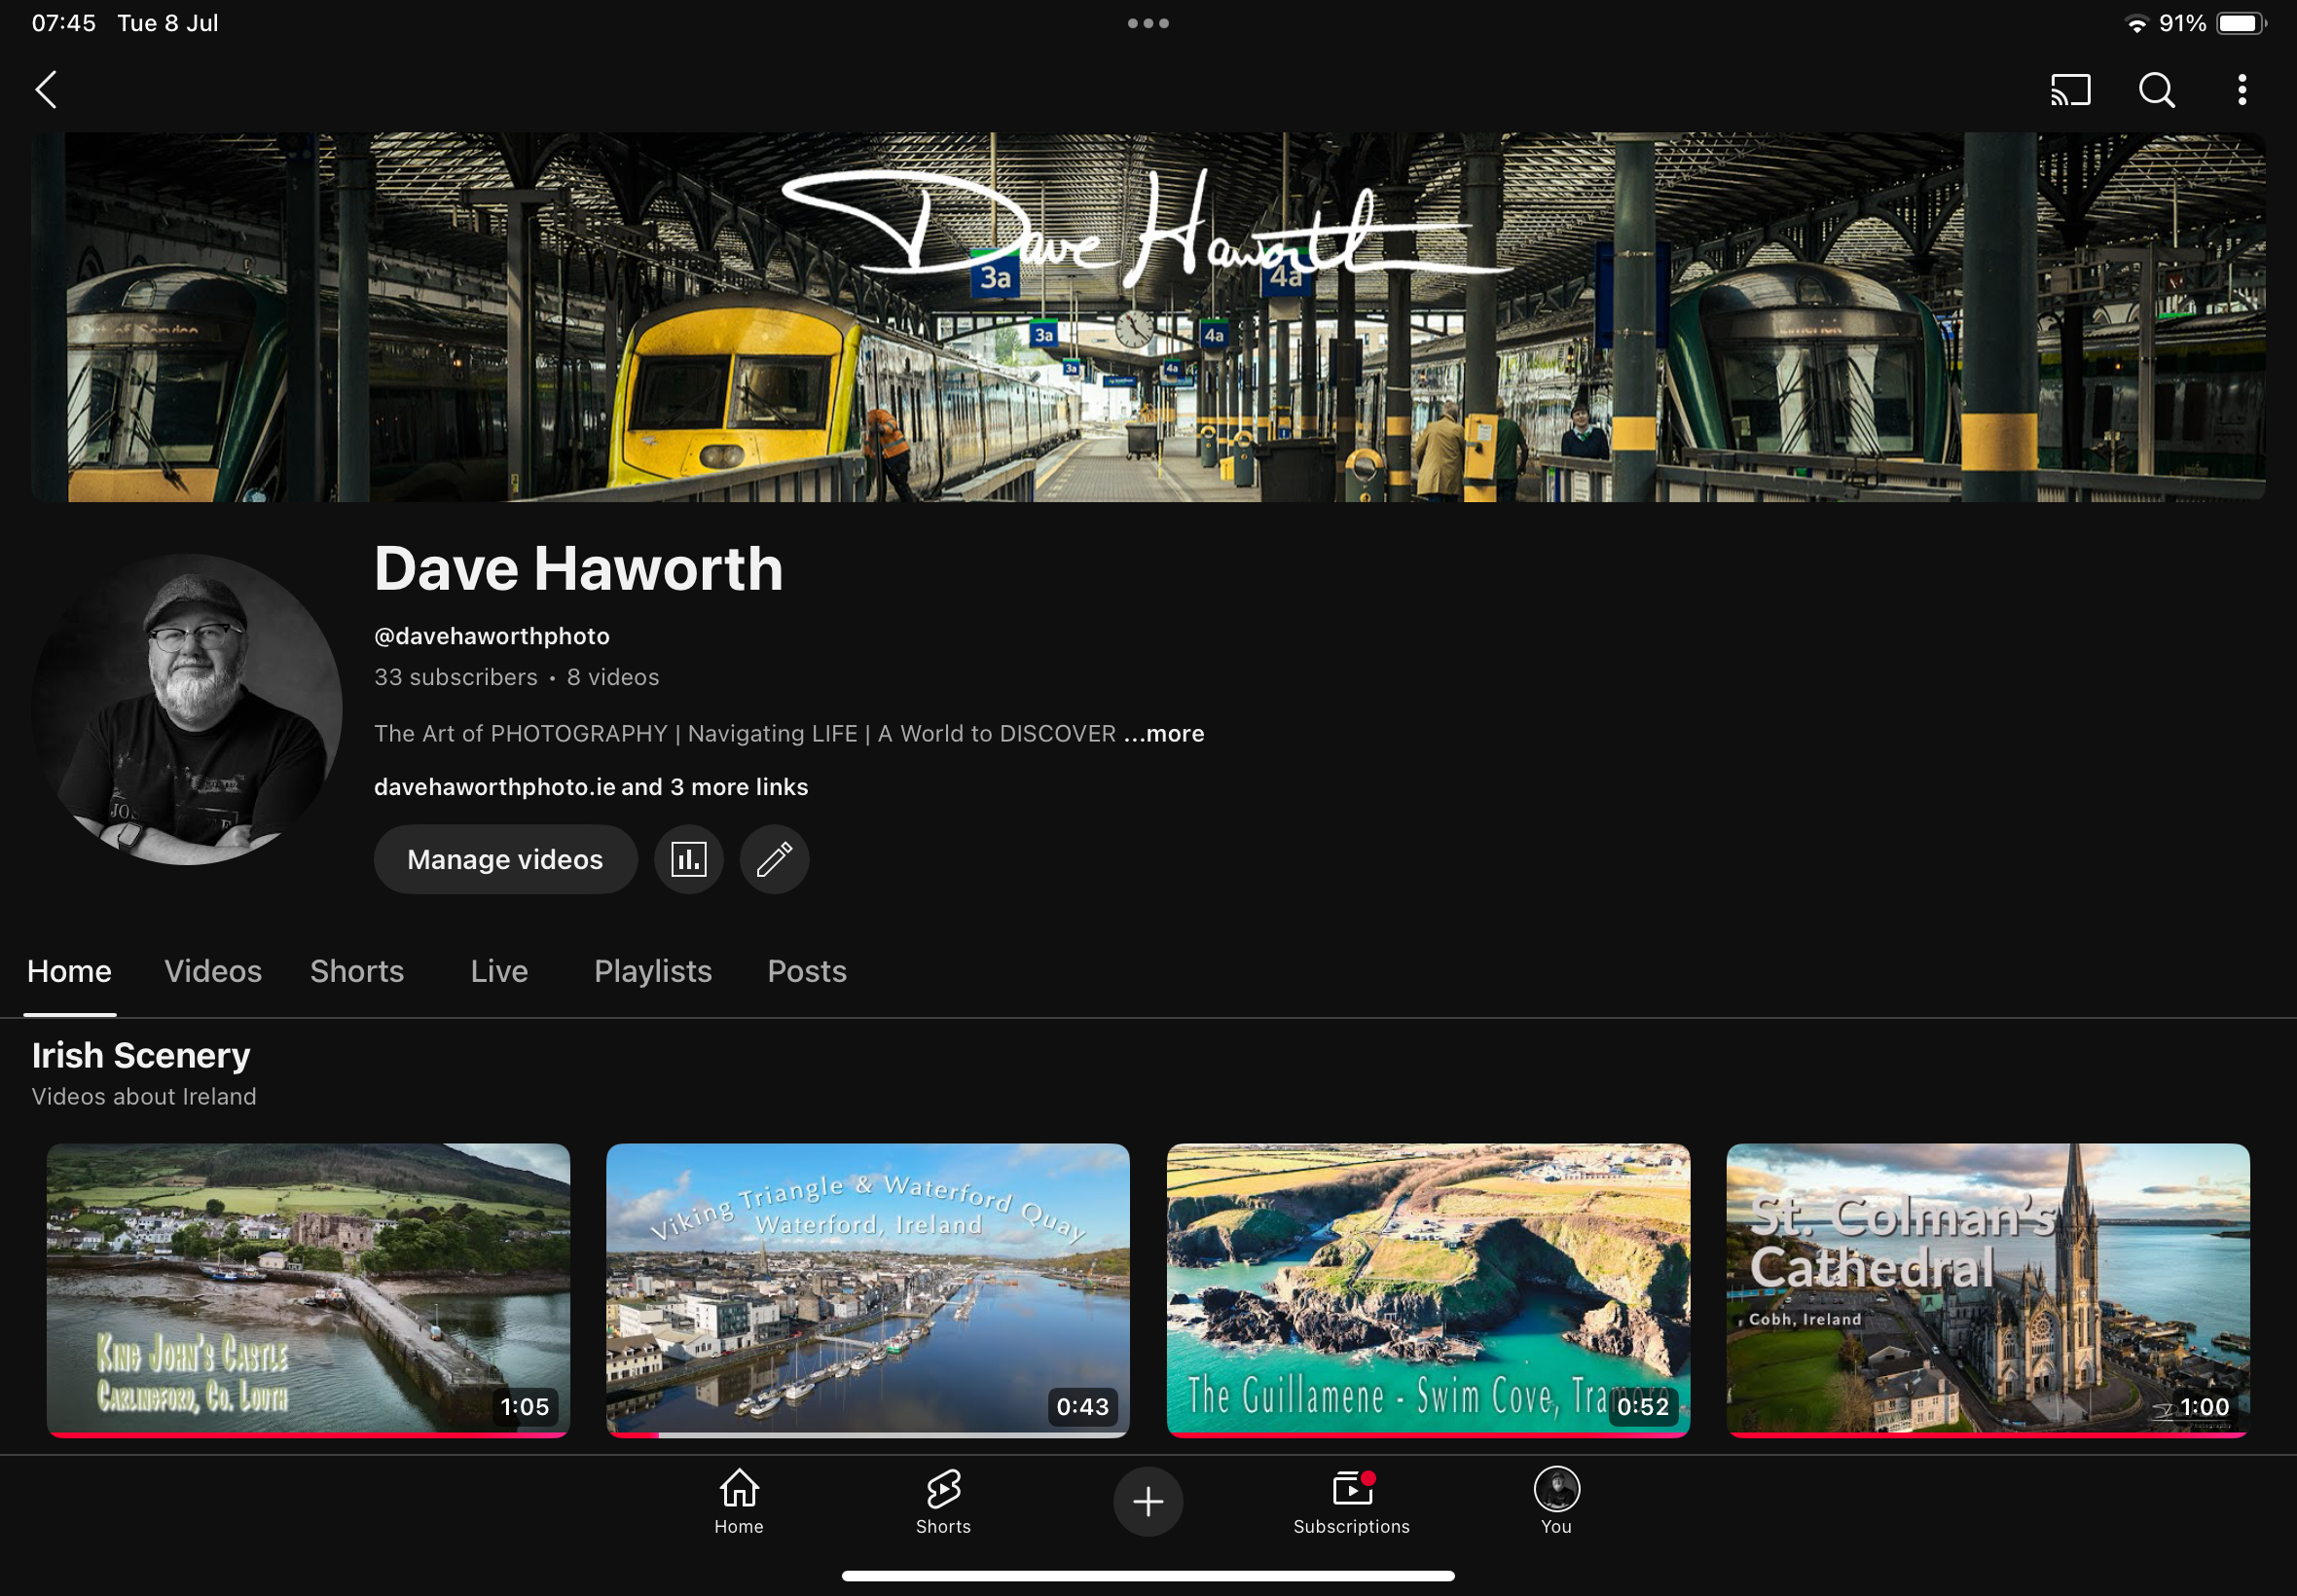The width and height of the screenshot is (2297, 1596).
Task: Open the three-dot overflow menu
Action: (2242, 90)
